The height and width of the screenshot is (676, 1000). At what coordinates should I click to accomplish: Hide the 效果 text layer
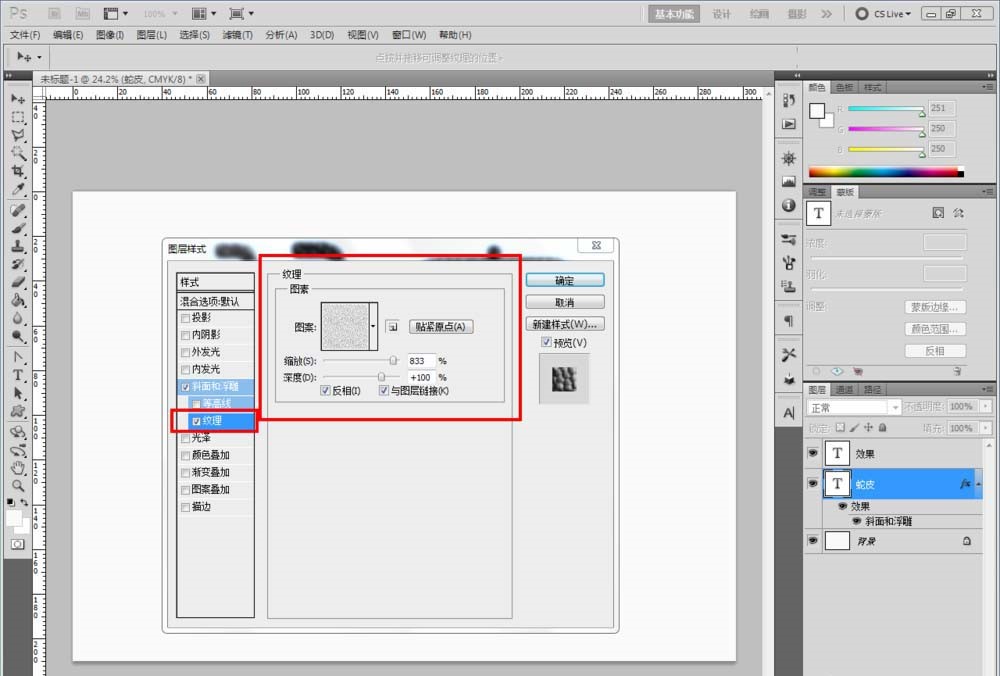[x=812, y=453]
